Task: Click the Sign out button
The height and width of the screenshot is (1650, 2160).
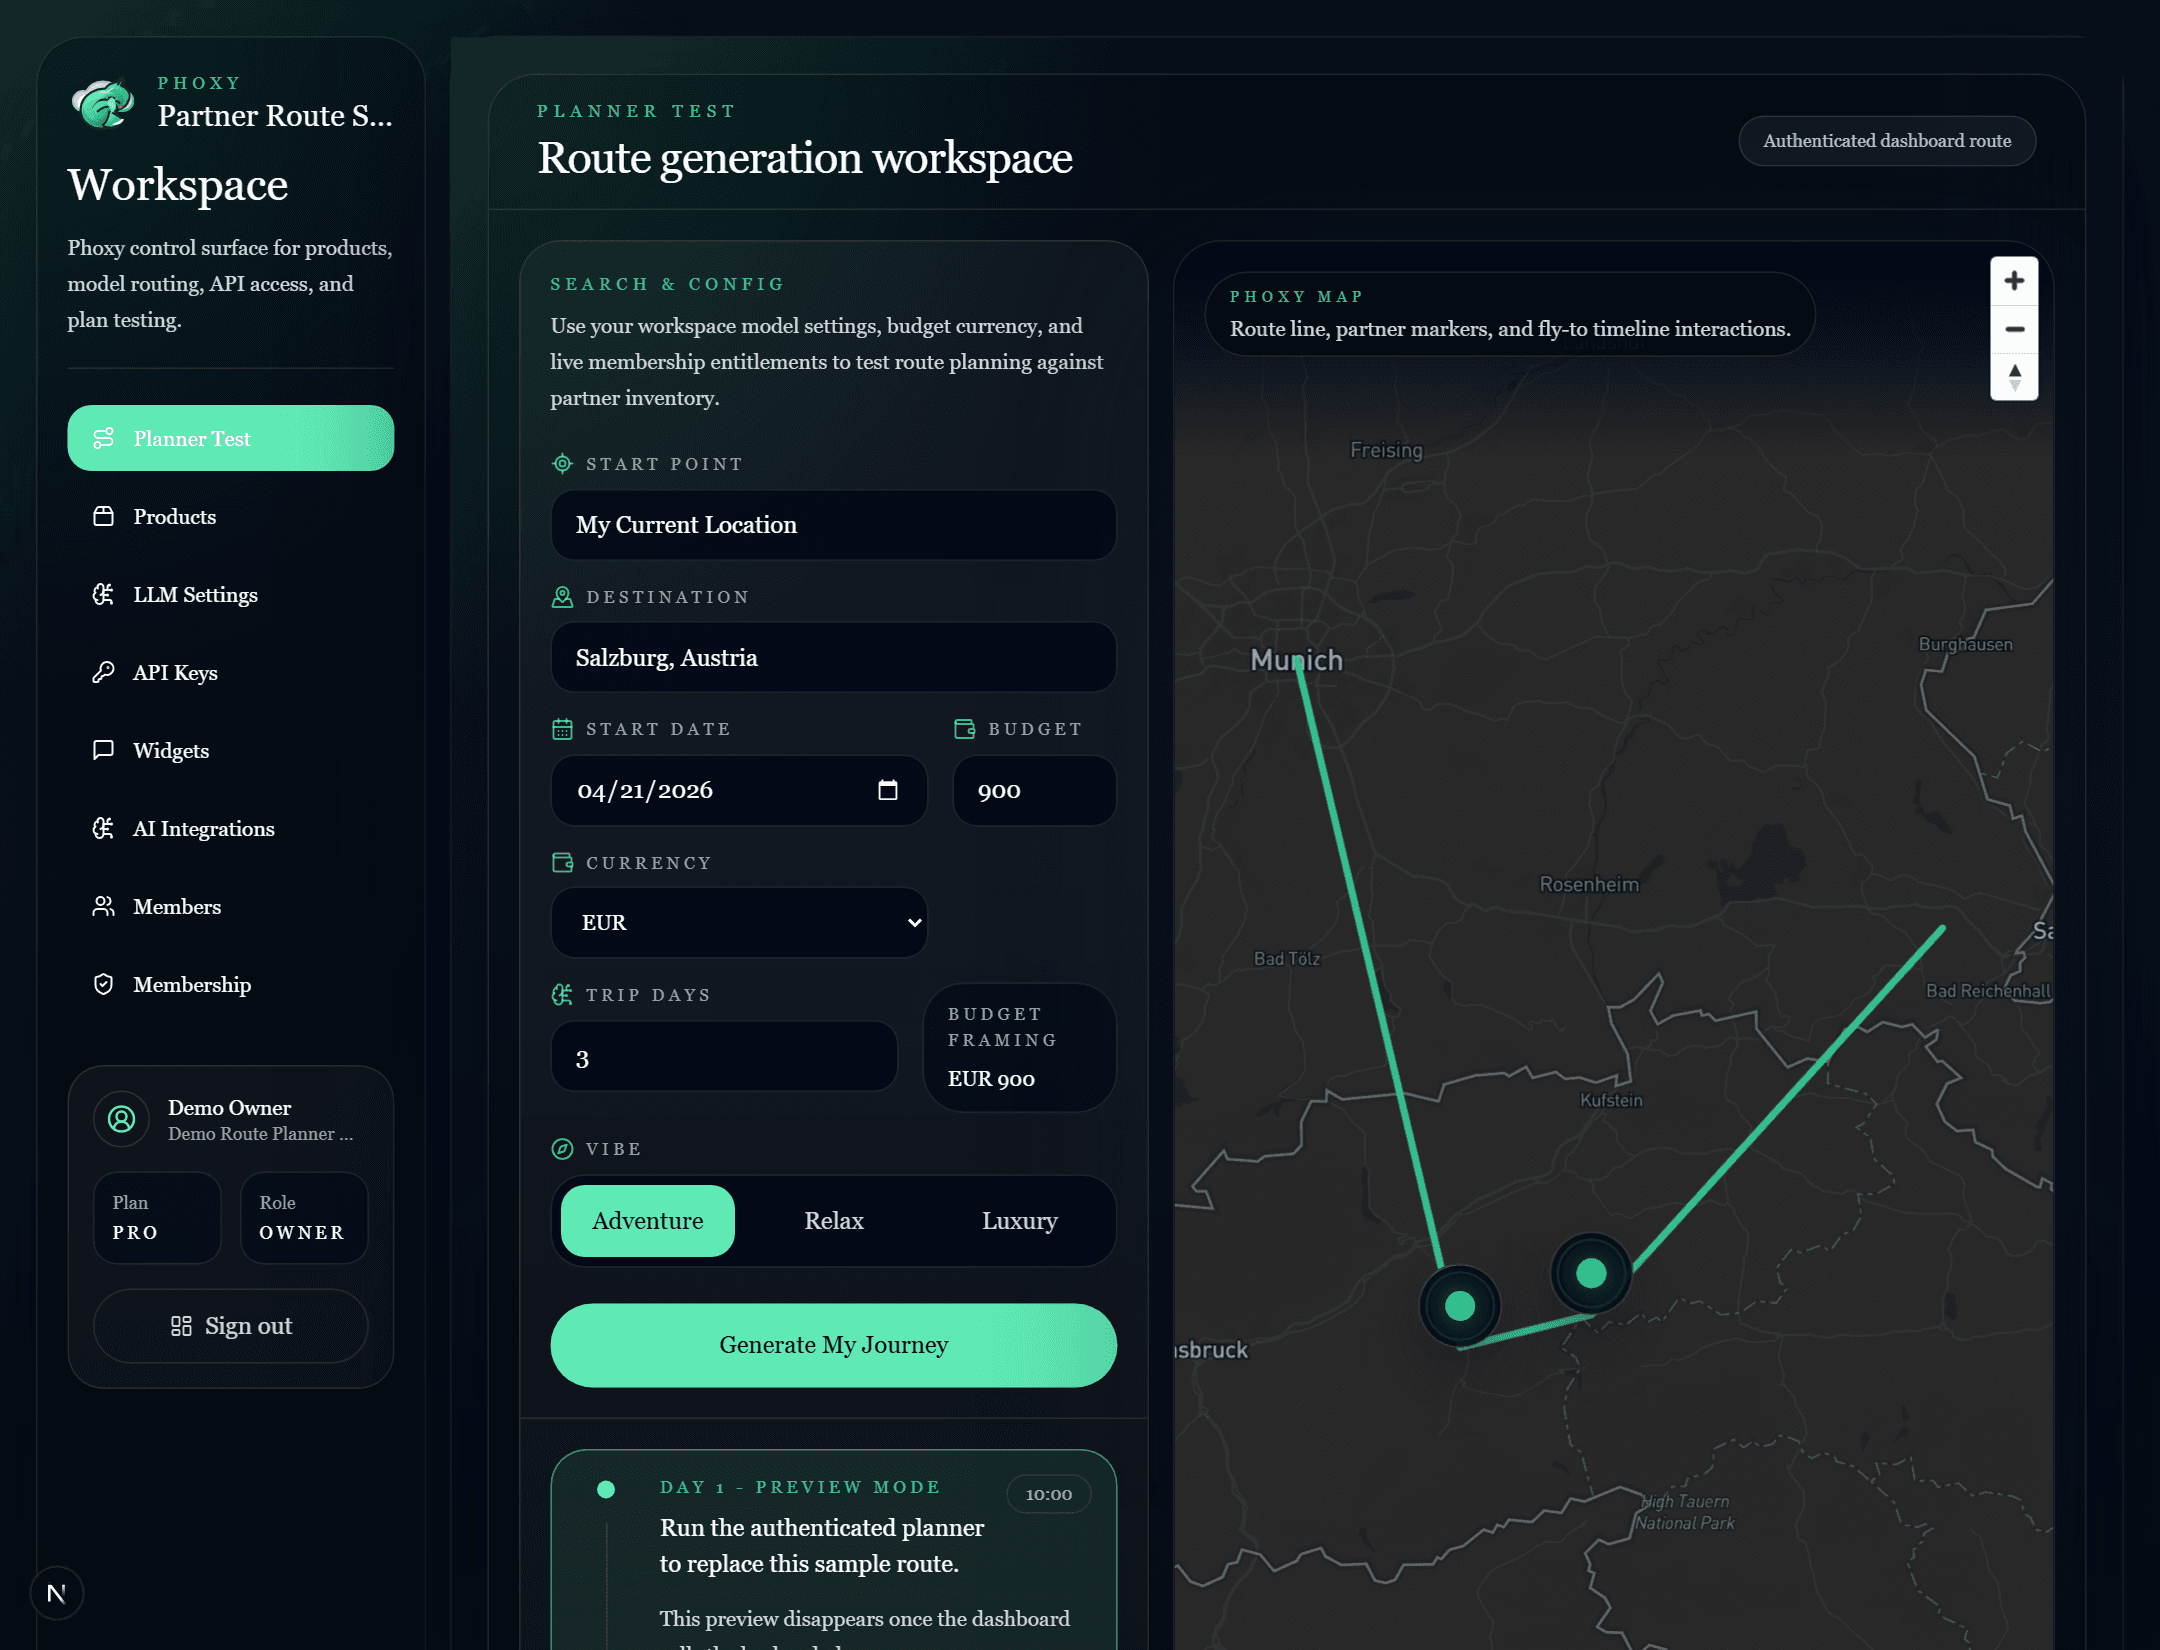Action: pos(231,1326)
